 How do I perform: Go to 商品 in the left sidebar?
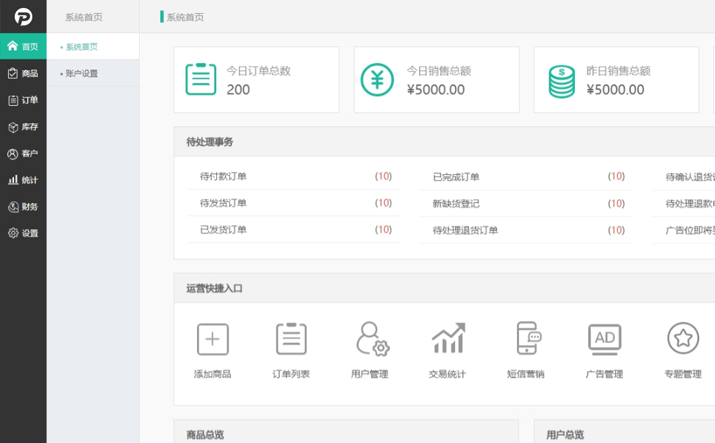[23, 73]
